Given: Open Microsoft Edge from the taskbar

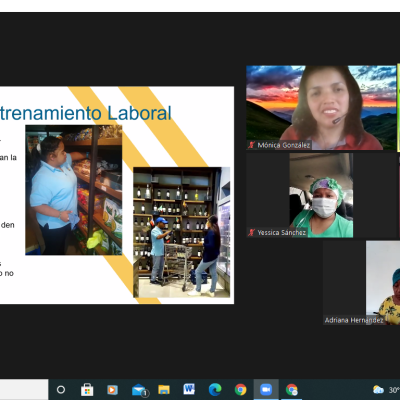Looking at the screenshot, I should point(215,389).
